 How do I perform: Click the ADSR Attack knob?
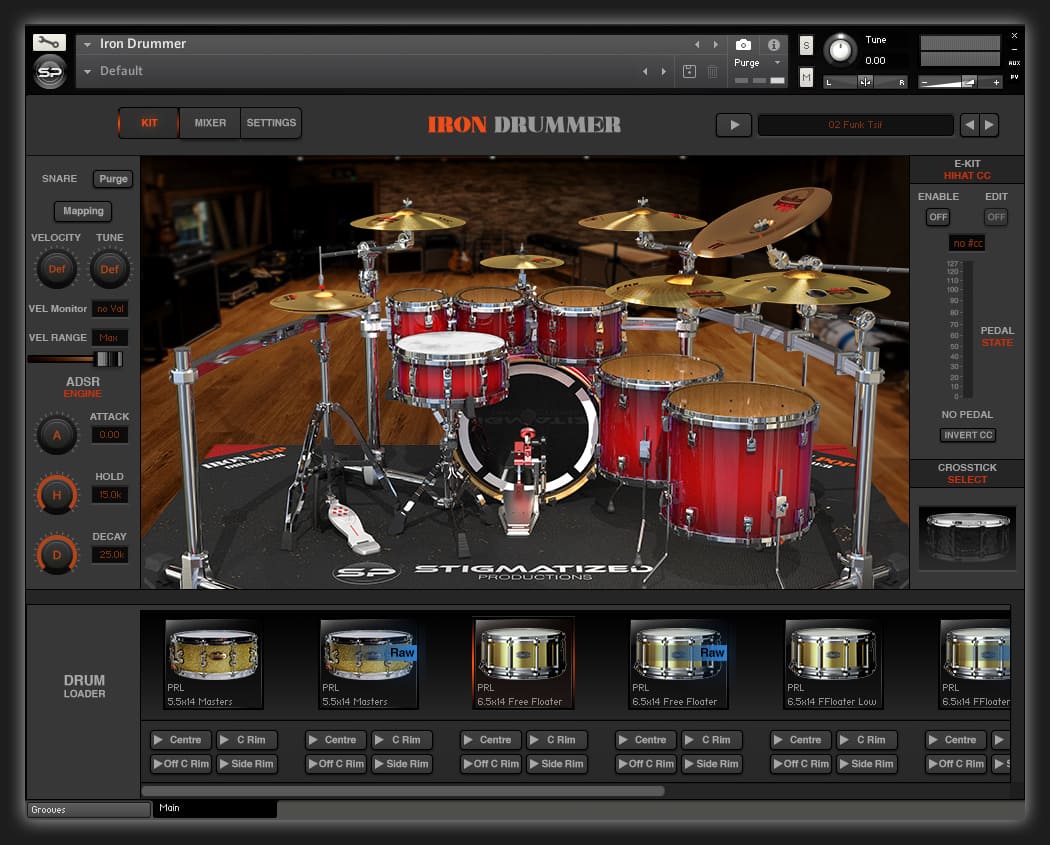pos(57,435)
